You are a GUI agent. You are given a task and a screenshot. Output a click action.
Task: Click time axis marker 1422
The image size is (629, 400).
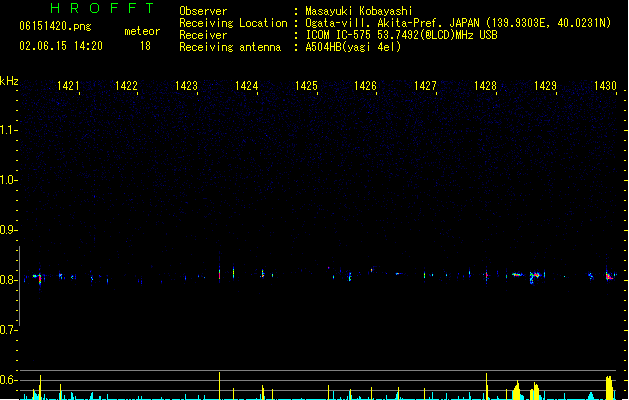pyautogui.click(x=126, y=86)
